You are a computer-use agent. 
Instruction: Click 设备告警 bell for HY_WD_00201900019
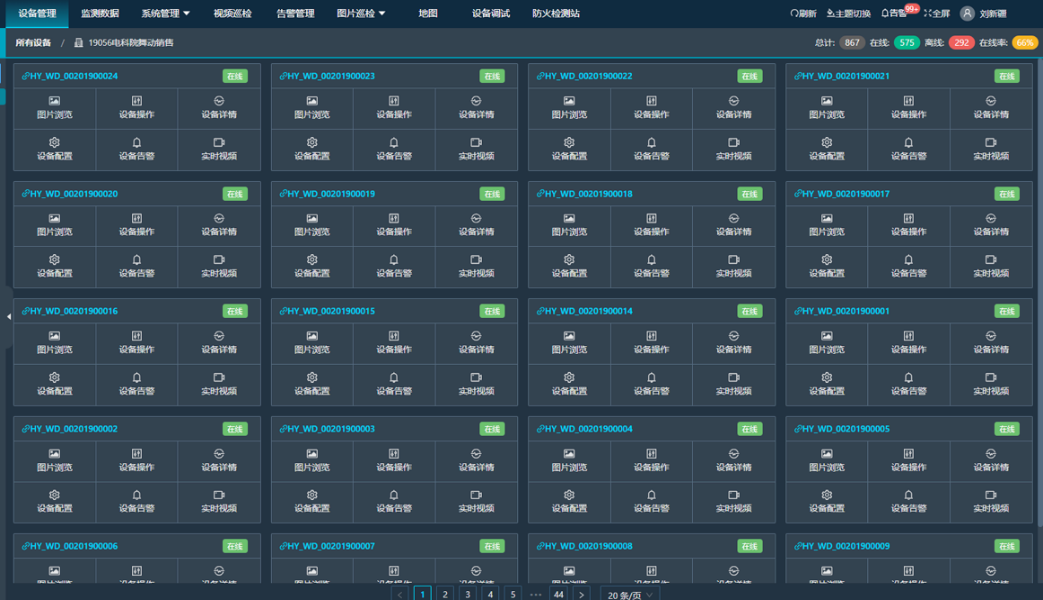tap(394, 265)
